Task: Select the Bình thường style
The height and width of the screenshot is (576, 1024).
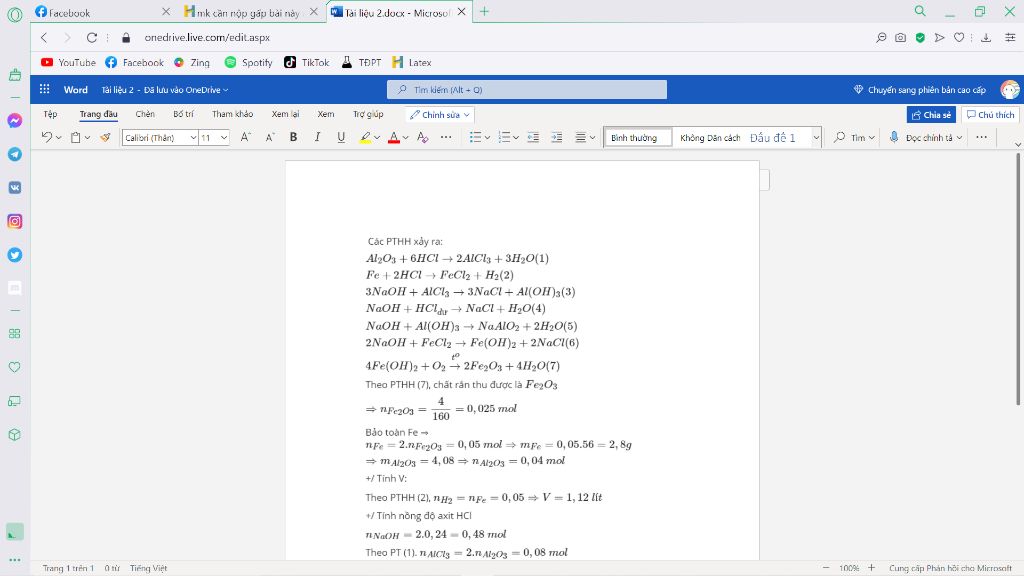Action: pyautogui.click(x=639, y=138)
